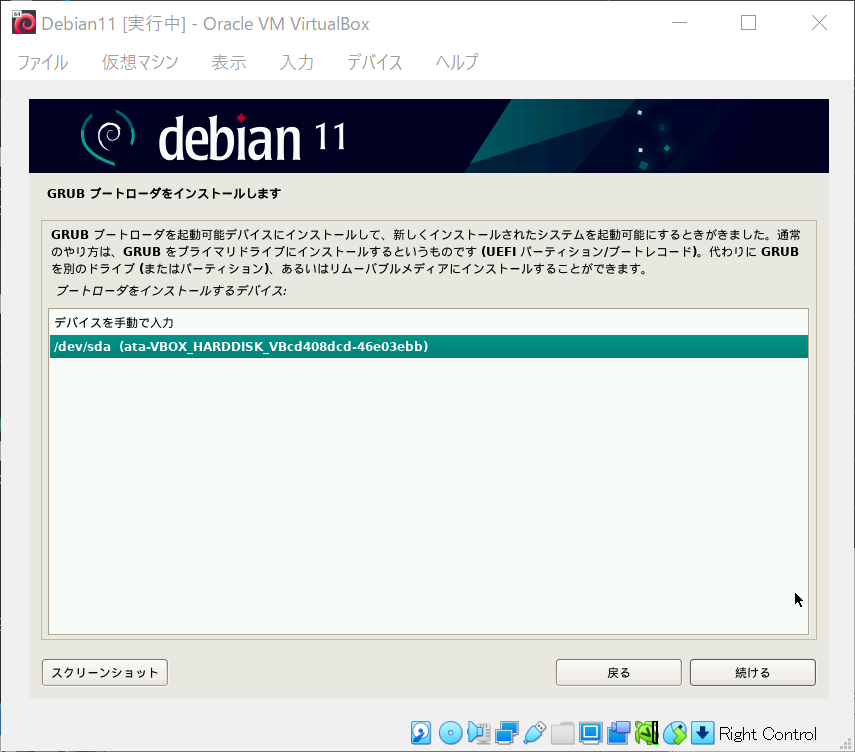Click the VirtualBox Debian icon in title bar

pos(24,23)
